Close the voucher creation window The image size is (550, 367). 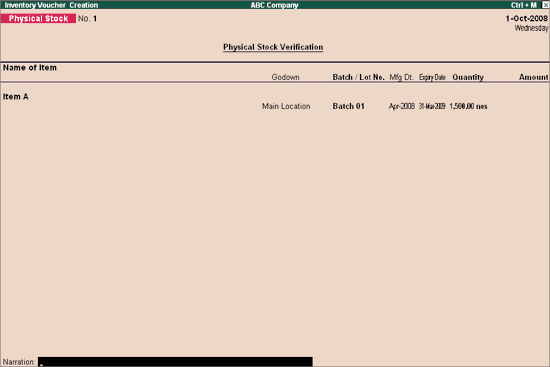point(545,5)
